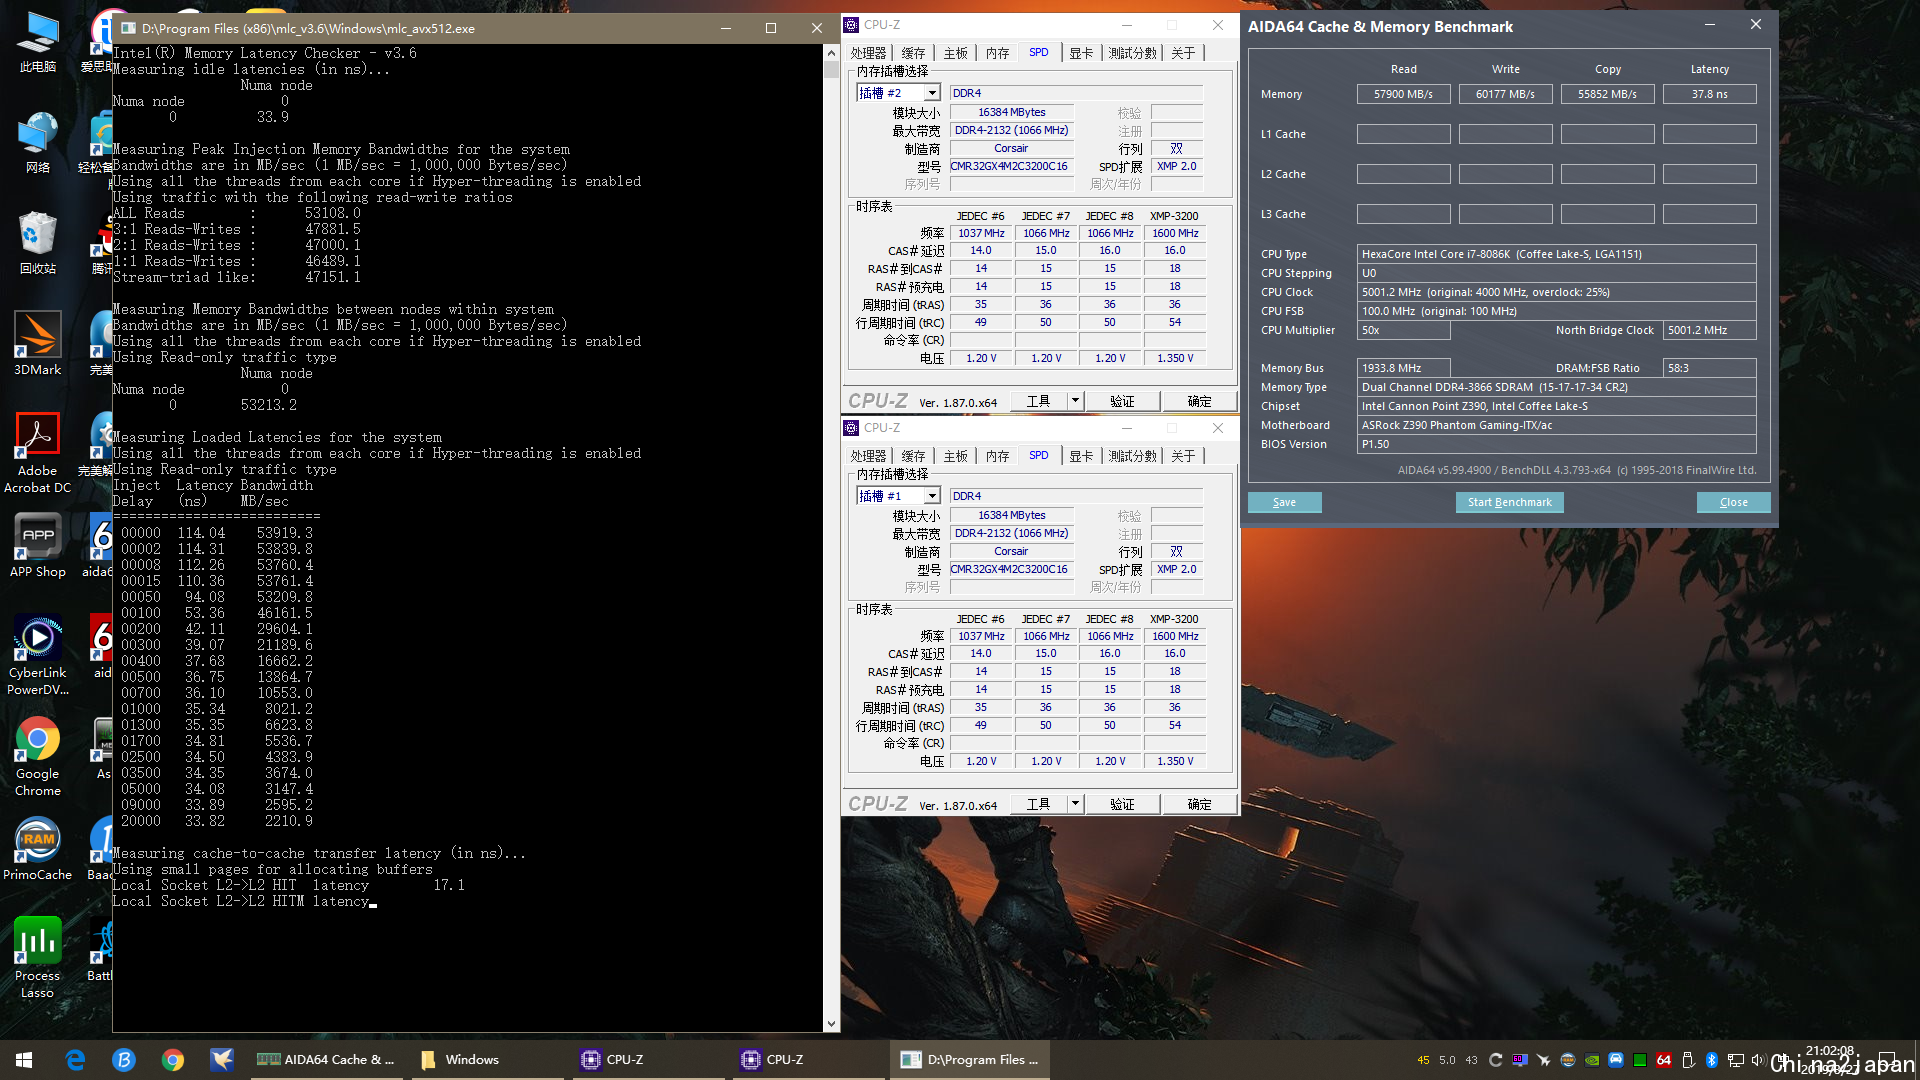The image size is (1920, 1080).
Task: Click the Memory Write 60177 MB/s field
Action: 1505,94
